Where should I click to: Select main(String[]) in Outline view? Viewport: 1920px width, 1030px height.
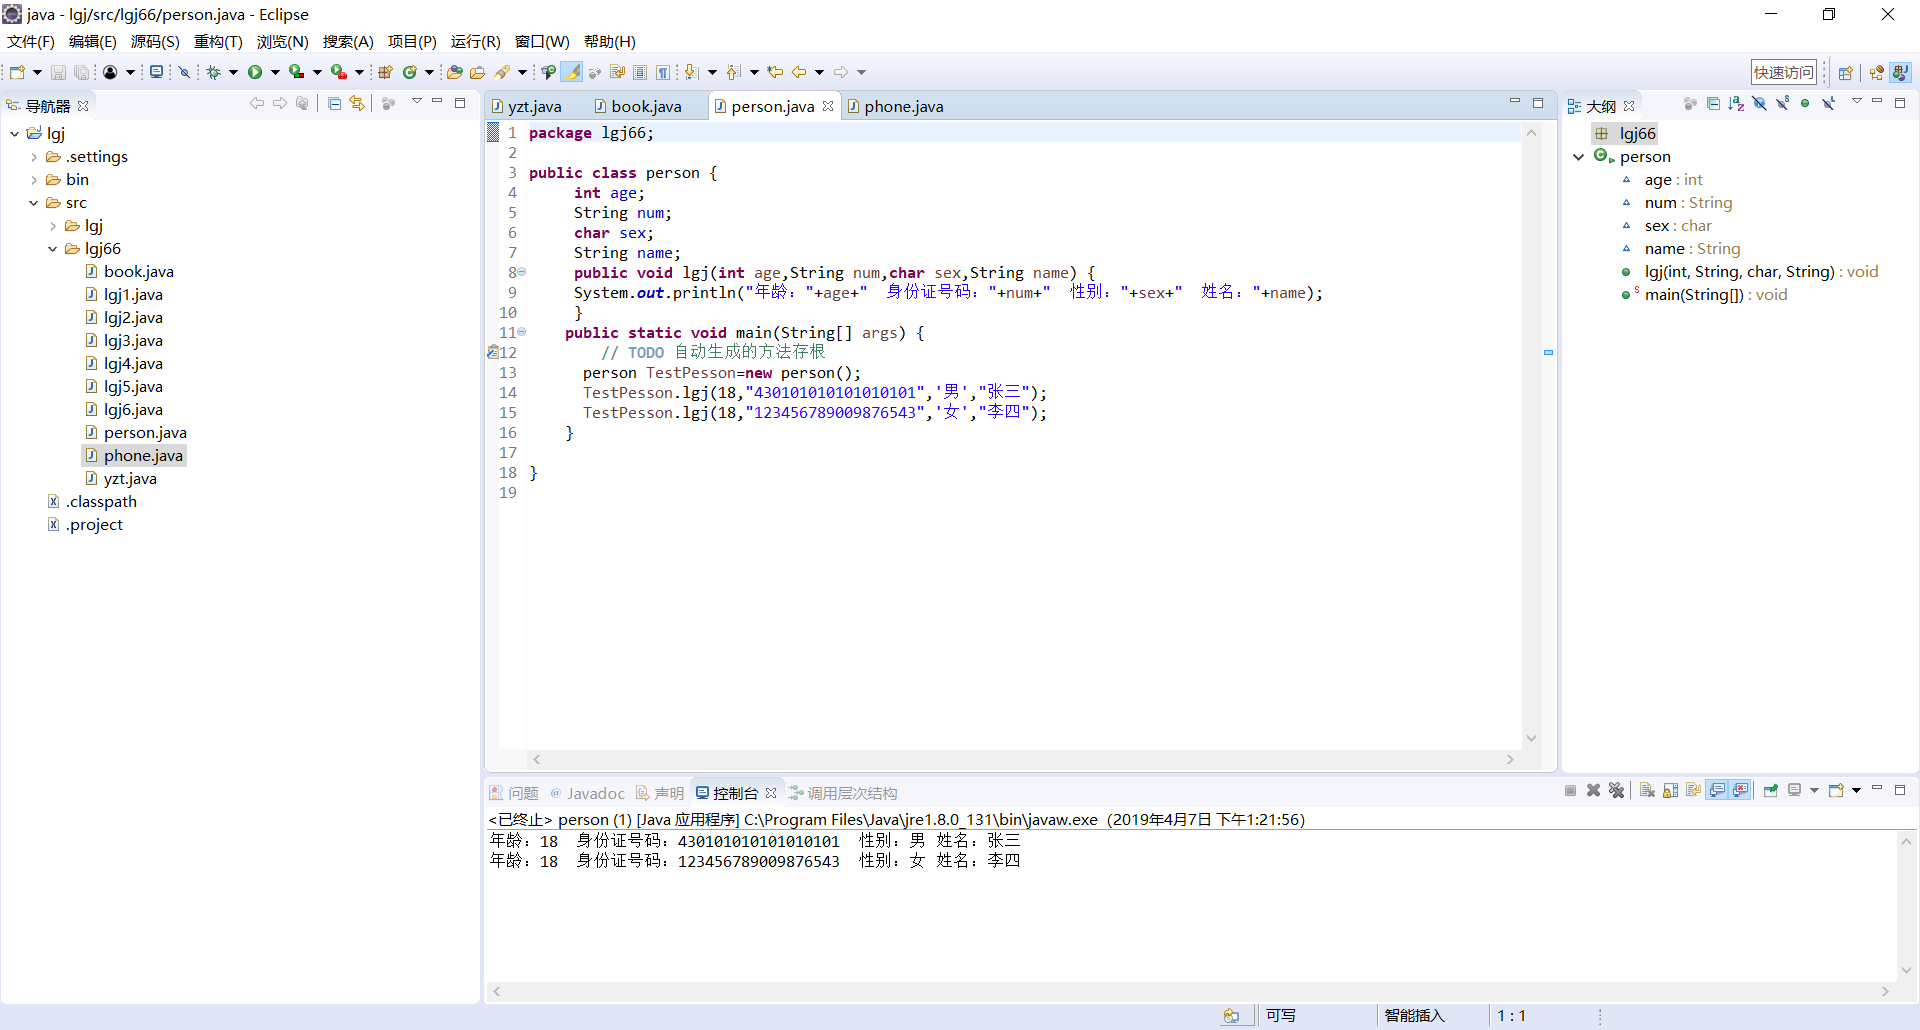tap(1693, 295)
